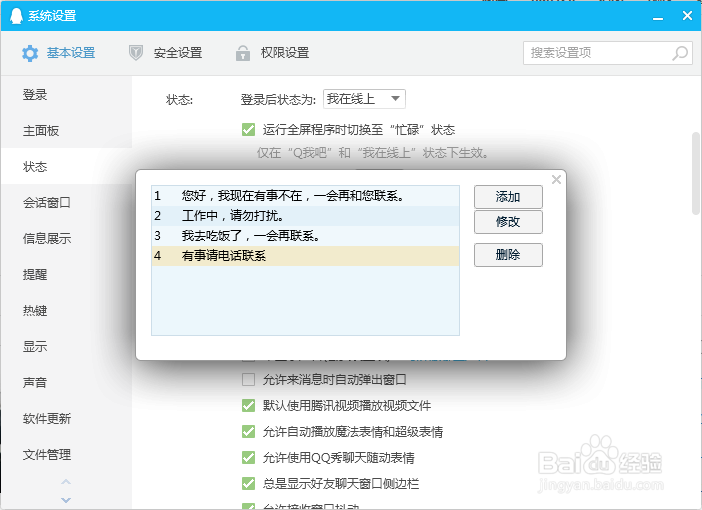702x510 pixels.
Task: Open the 提醒 sidebar section
Action: 66,274
